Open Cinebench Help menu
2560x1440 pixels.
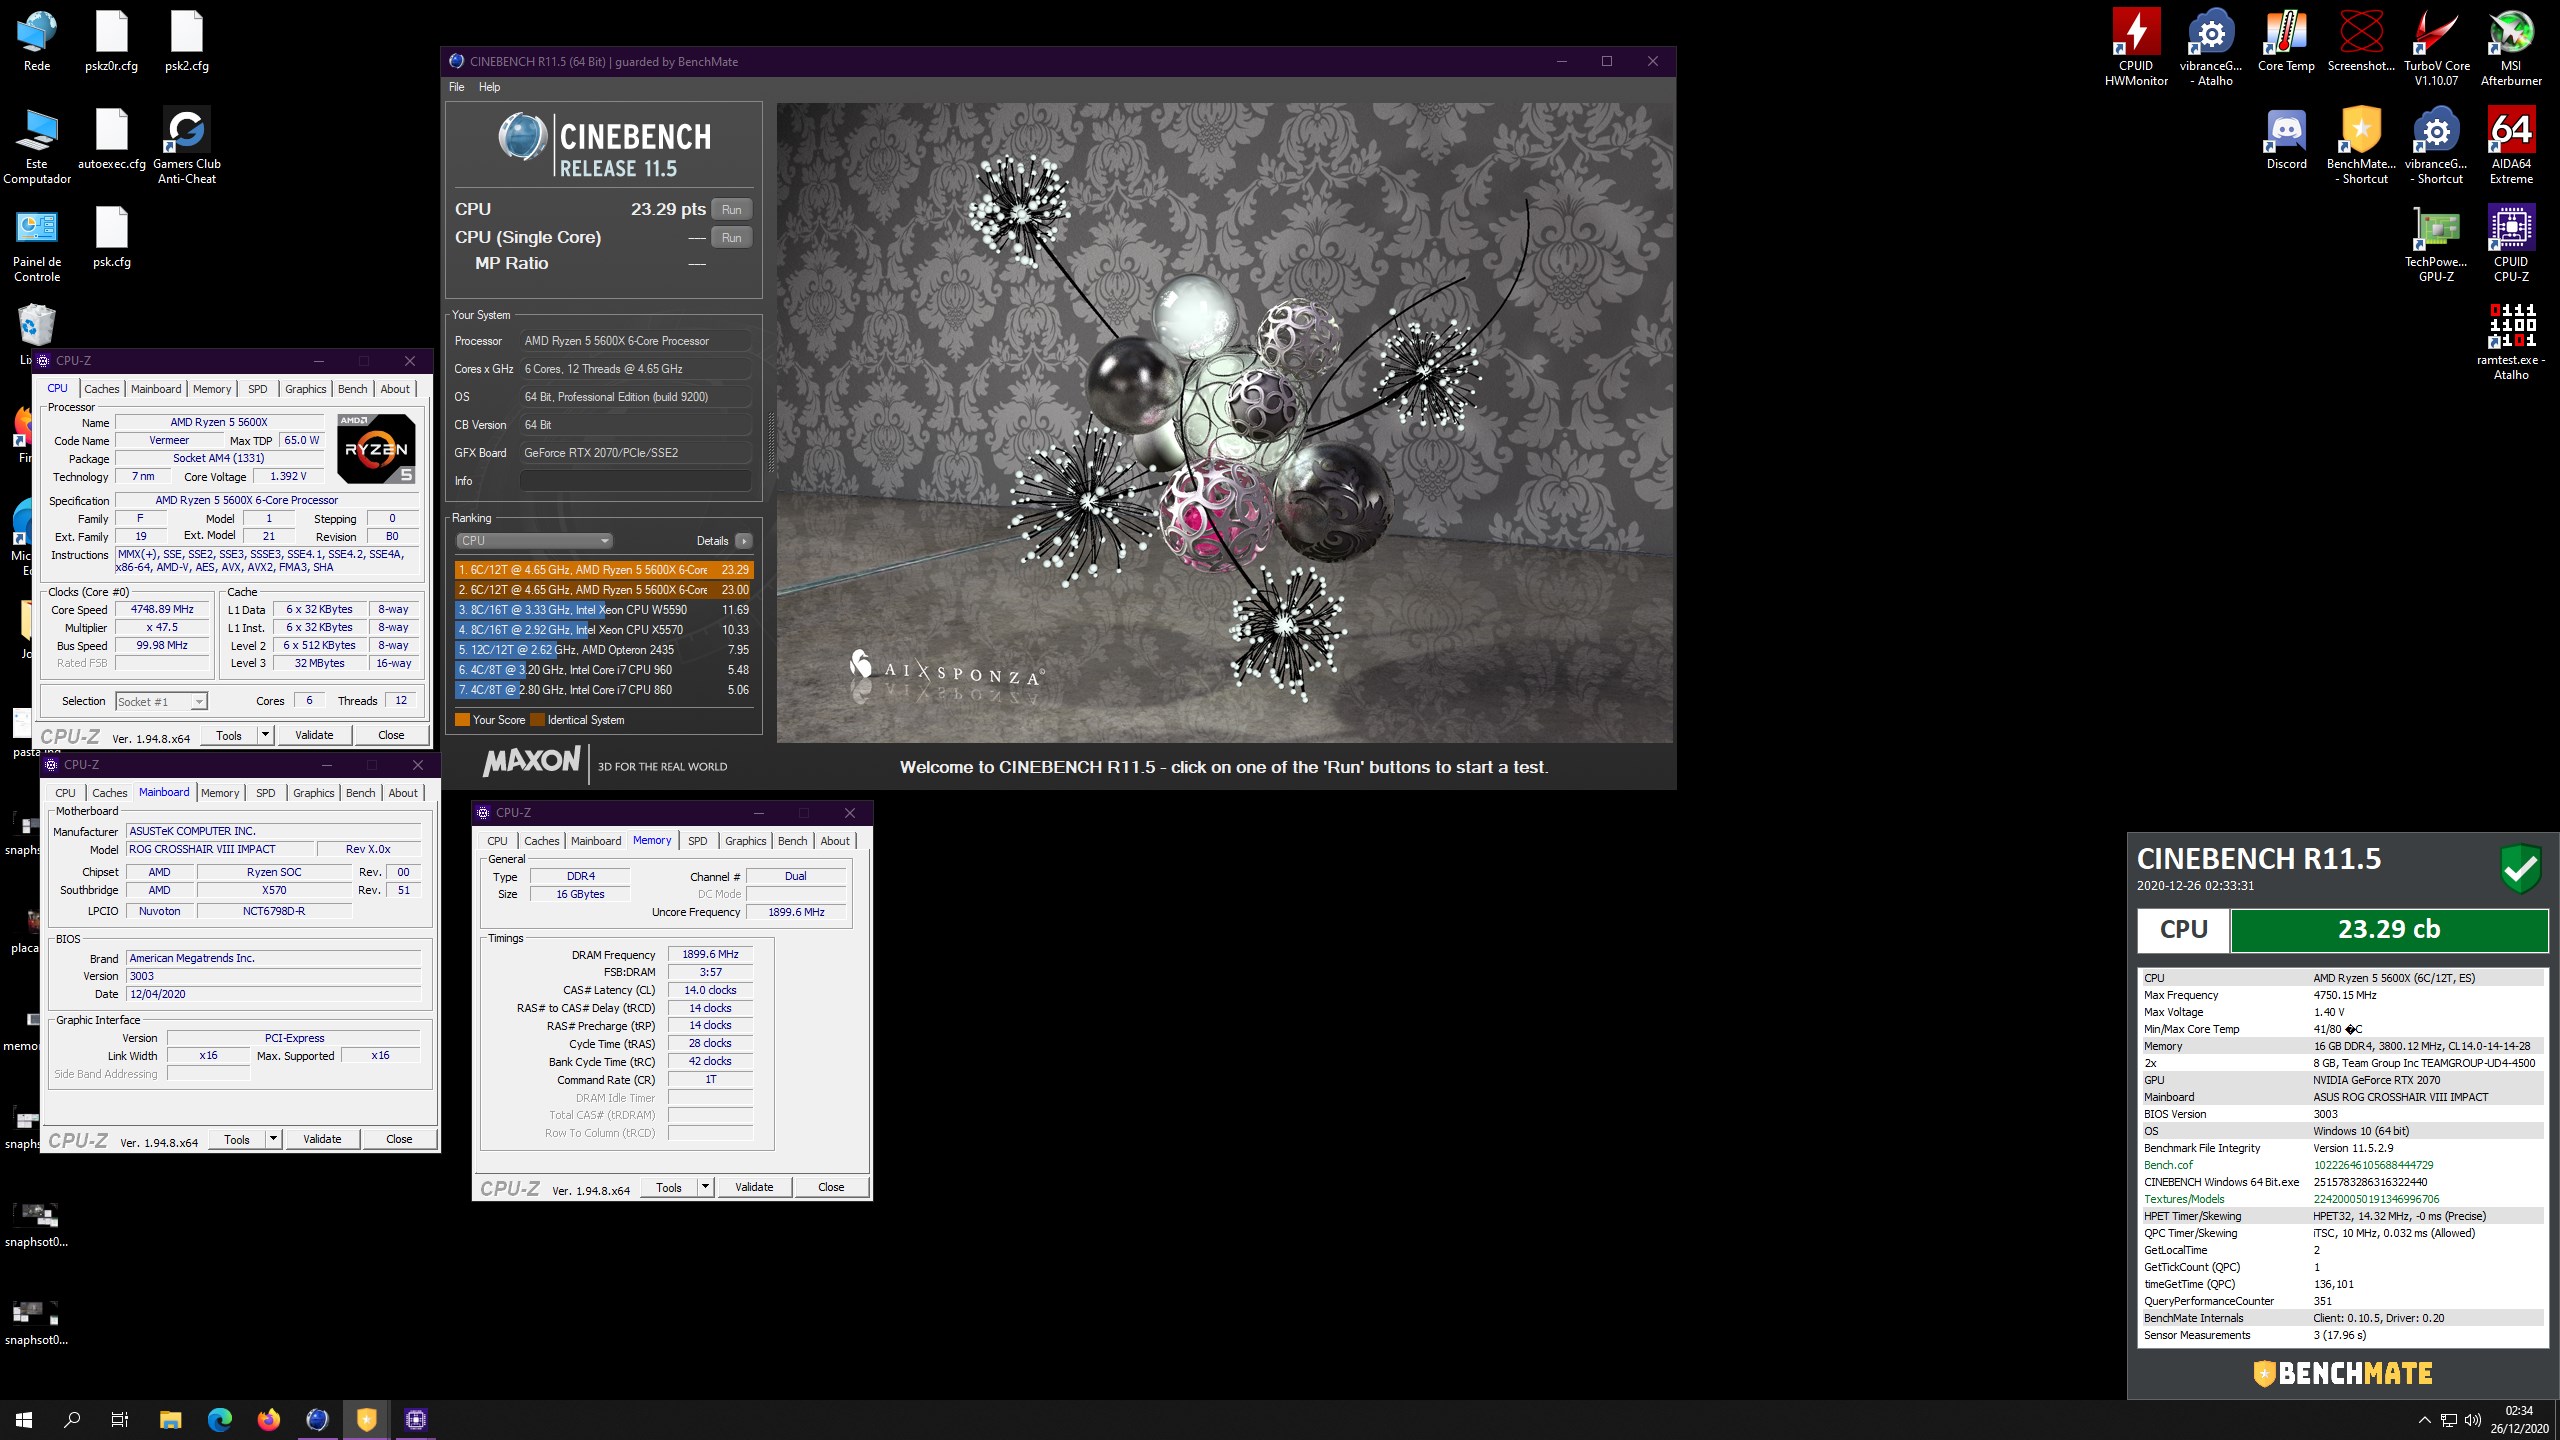click(489, 87)
